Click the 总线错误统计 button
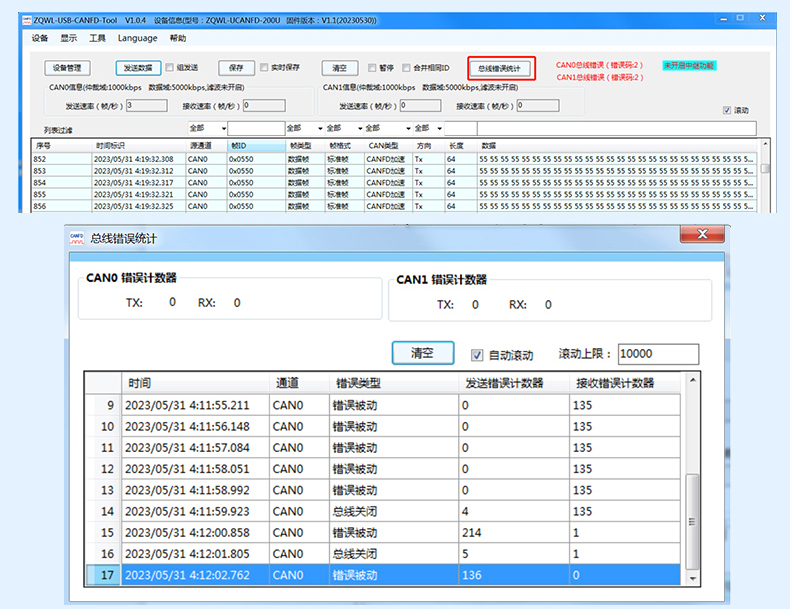The image size is (790, 609). (499, 68)
